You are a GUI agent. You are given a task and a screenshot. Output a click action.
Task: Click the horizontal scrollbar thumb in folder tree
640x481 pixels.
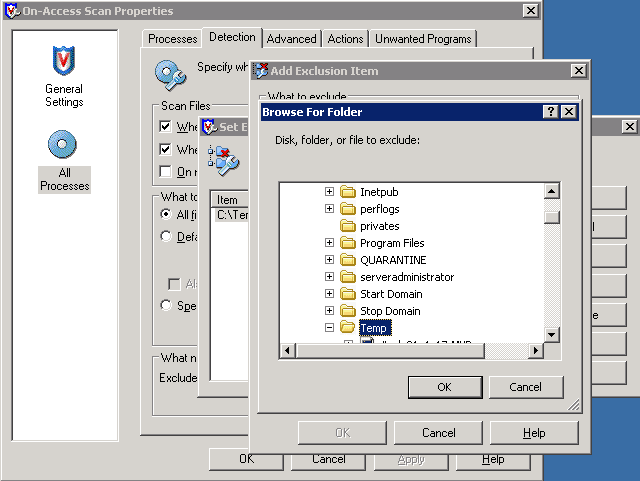390,350
